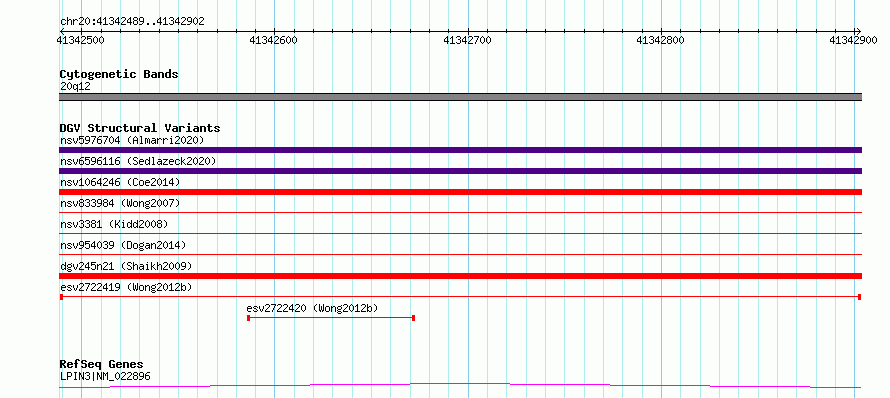Click the 20q12 band label
This screenshot has height=398, width=890.
(75, 86)
